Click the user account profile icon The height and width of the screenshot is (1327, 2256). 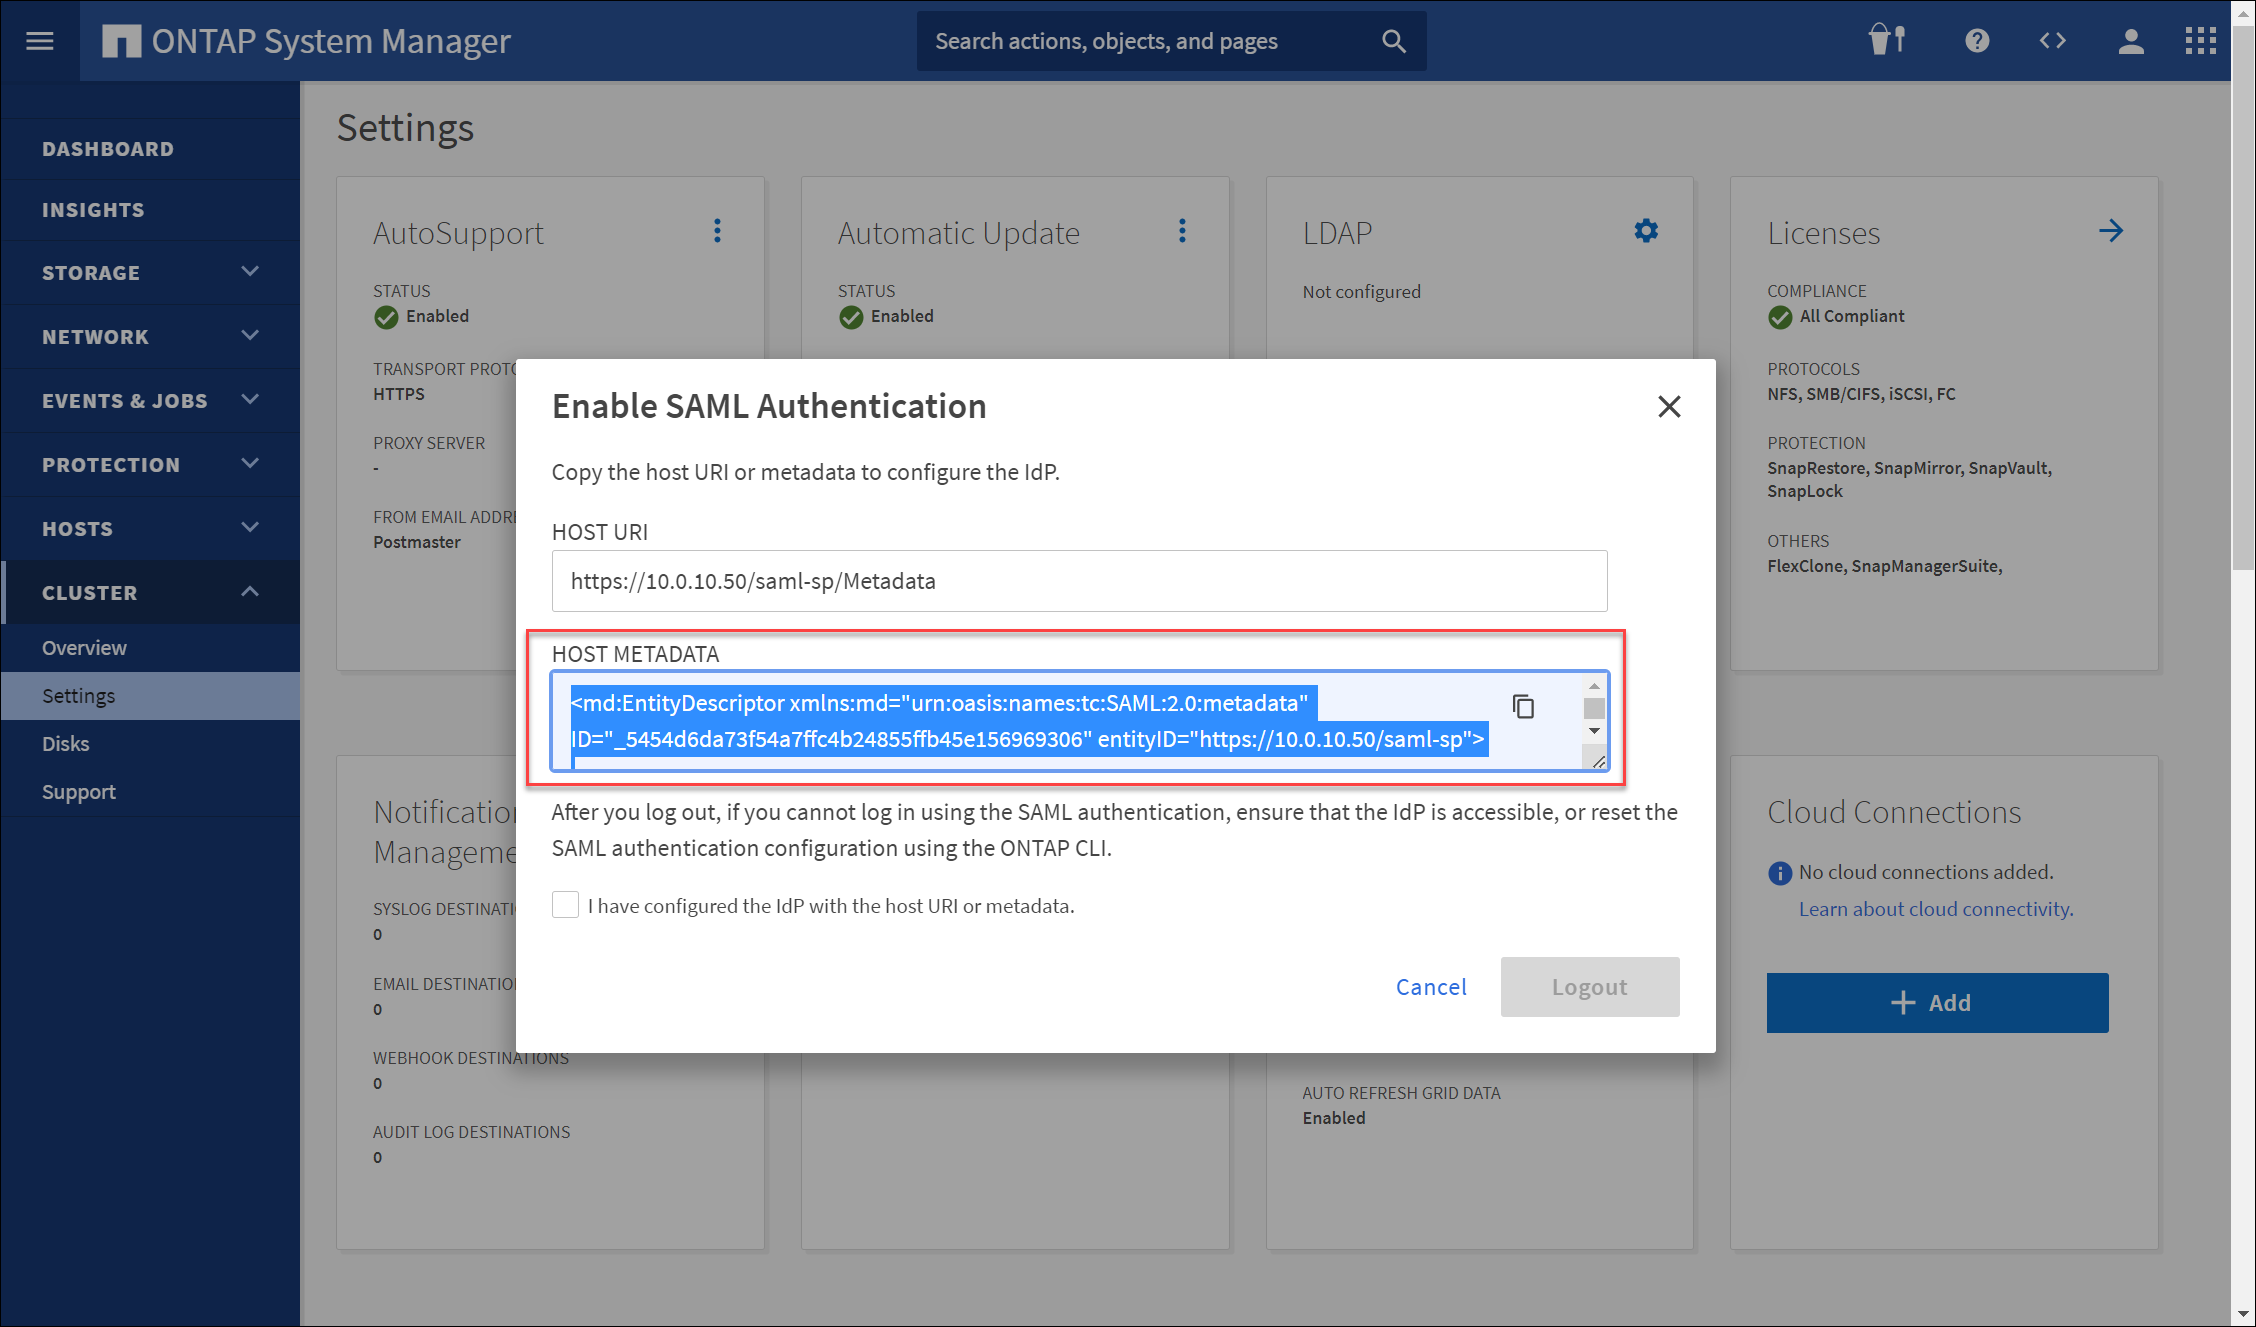pyautogui.click(x=2130, y=41)
